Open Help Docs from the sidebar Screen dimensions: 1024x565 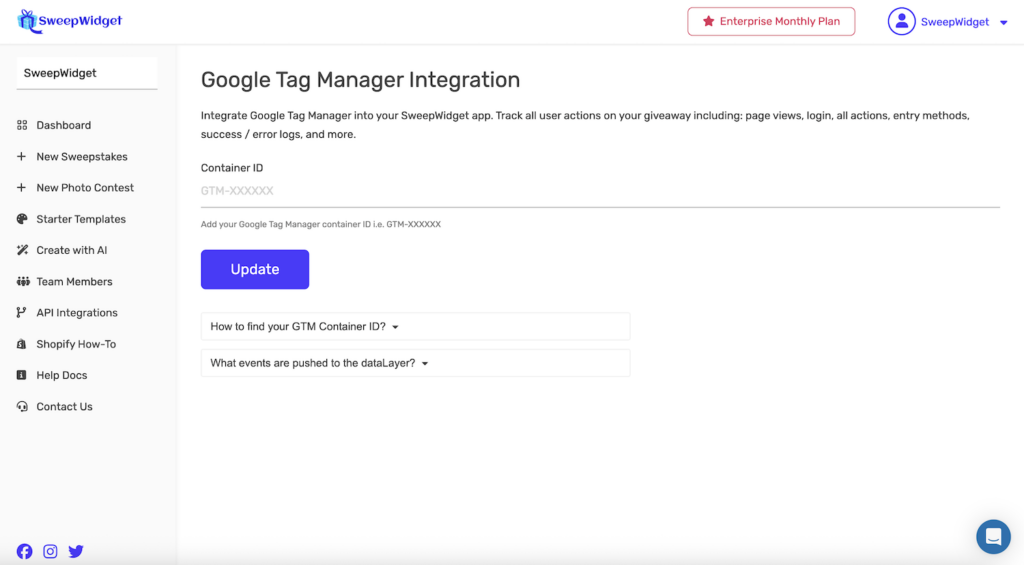point(61,375)
